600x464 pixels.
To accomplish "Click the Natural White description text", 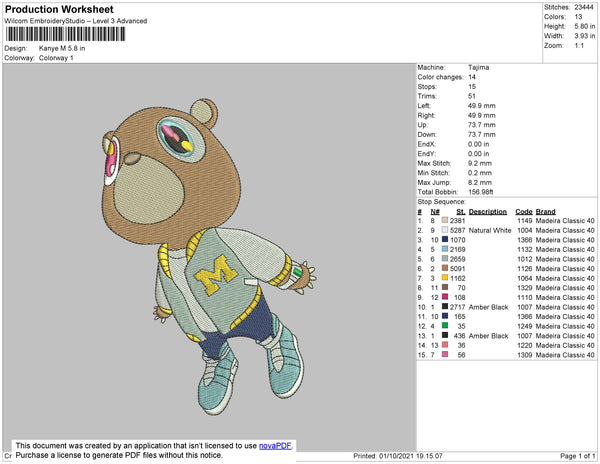I will point(490,230).
